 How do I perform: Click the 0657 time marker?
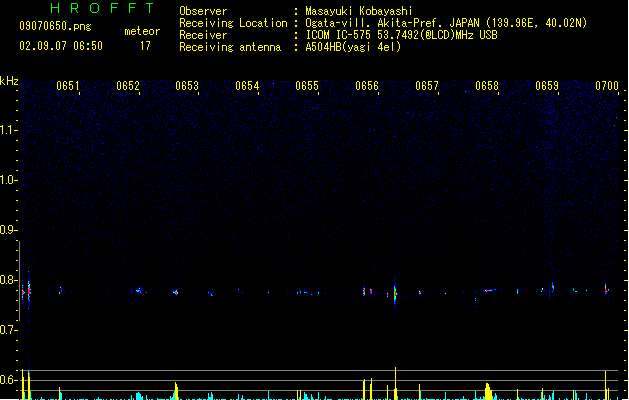pyautogui.click(x=427, y=86)
